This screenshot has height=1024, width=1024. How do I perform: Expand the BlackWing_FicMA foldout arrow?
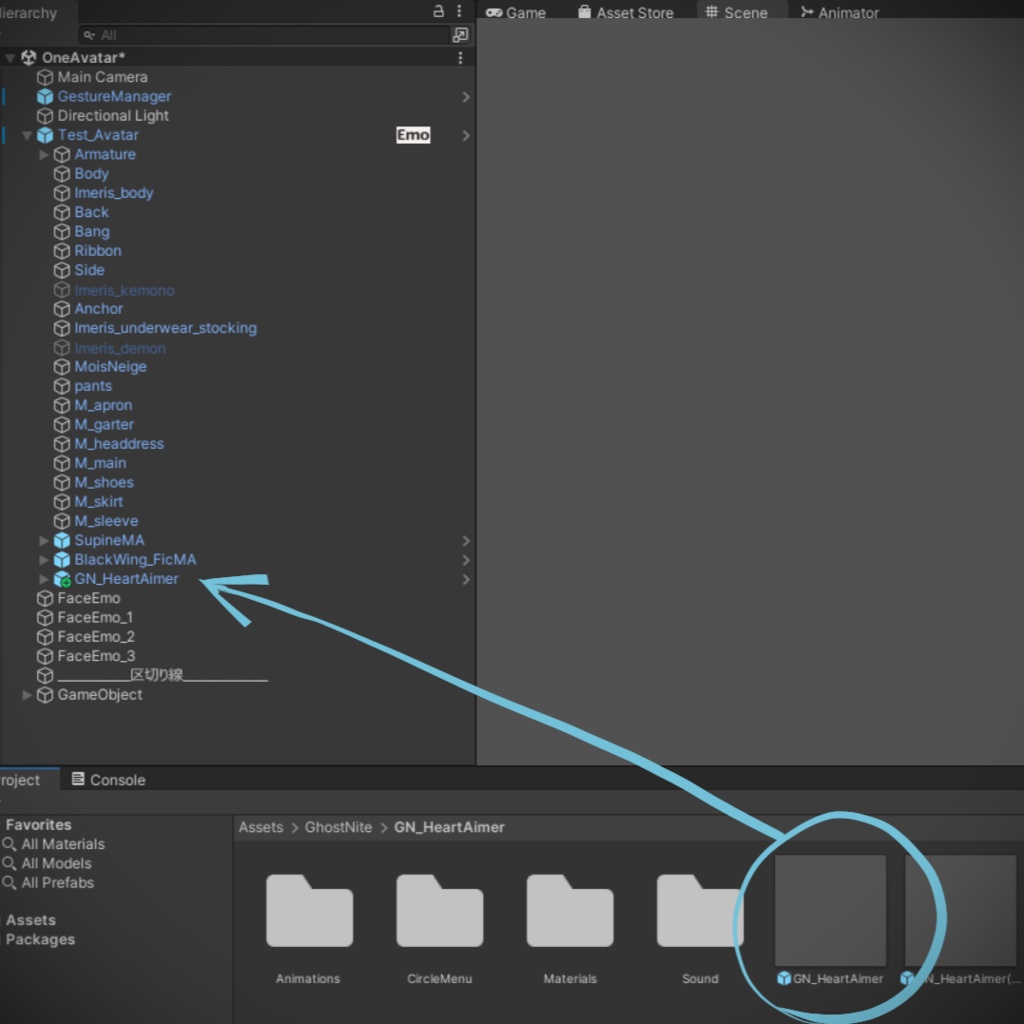(44, 560)
